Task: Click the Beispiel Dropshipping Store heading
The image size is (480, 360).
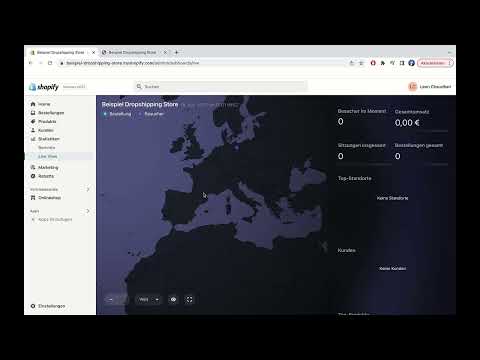Action: [x=140, y=104]
